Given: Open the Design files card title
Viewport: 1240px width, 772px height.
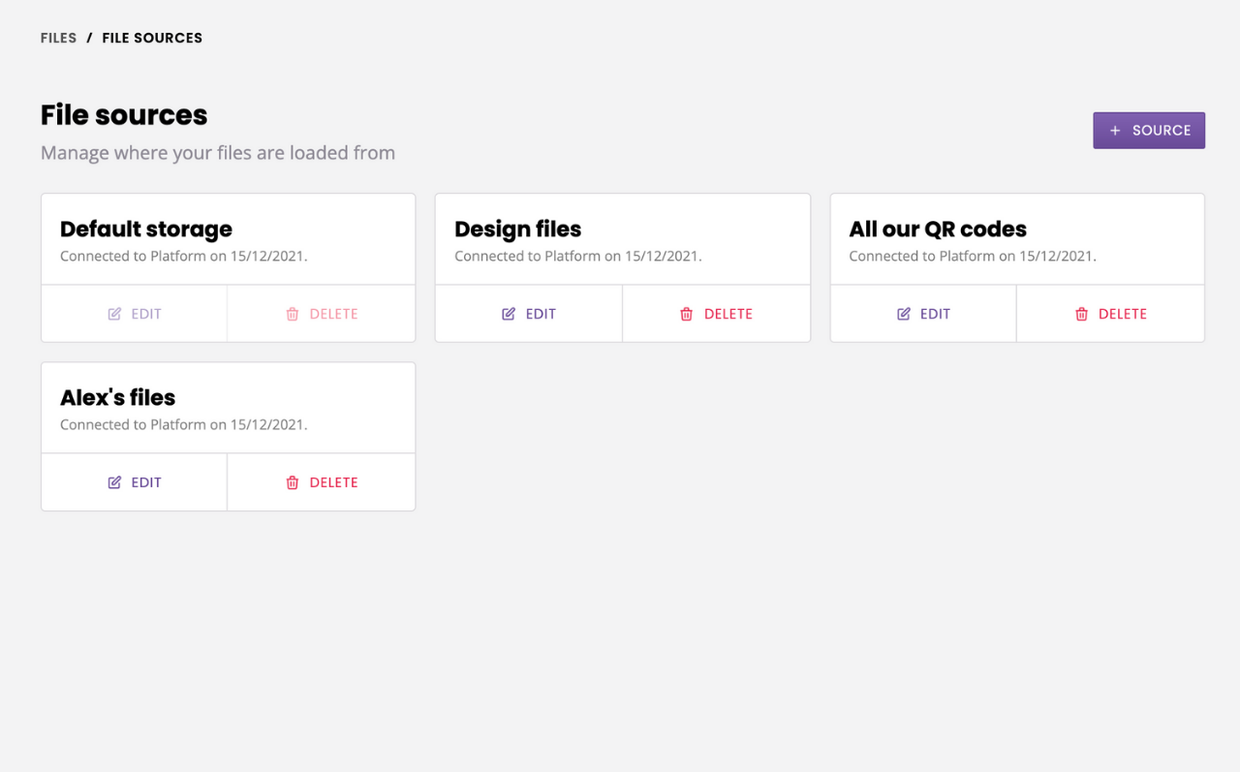Looking at the screenshot, I should [518, 229].
